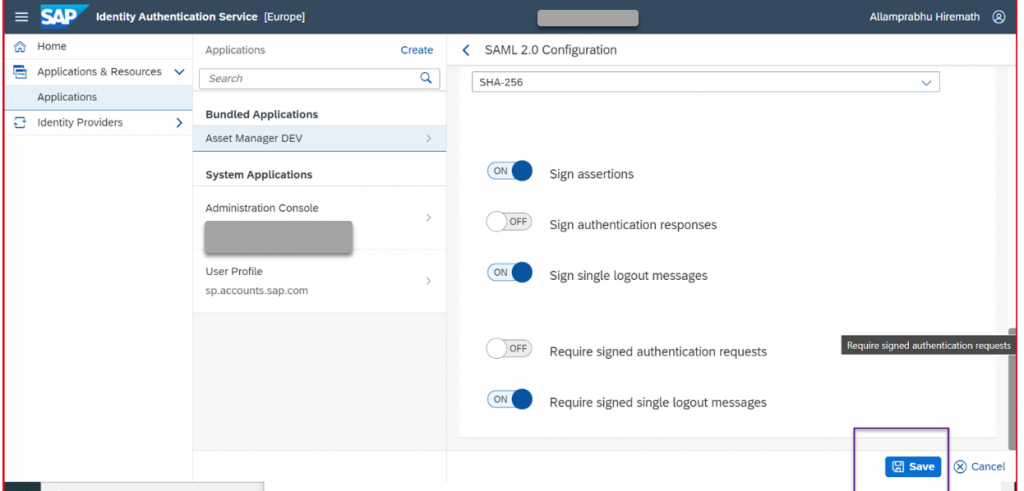Turn off Sign single logout messages
The height and width of the screenshot is (491, 1024).
pyautogui.click(x=509, y=272)
